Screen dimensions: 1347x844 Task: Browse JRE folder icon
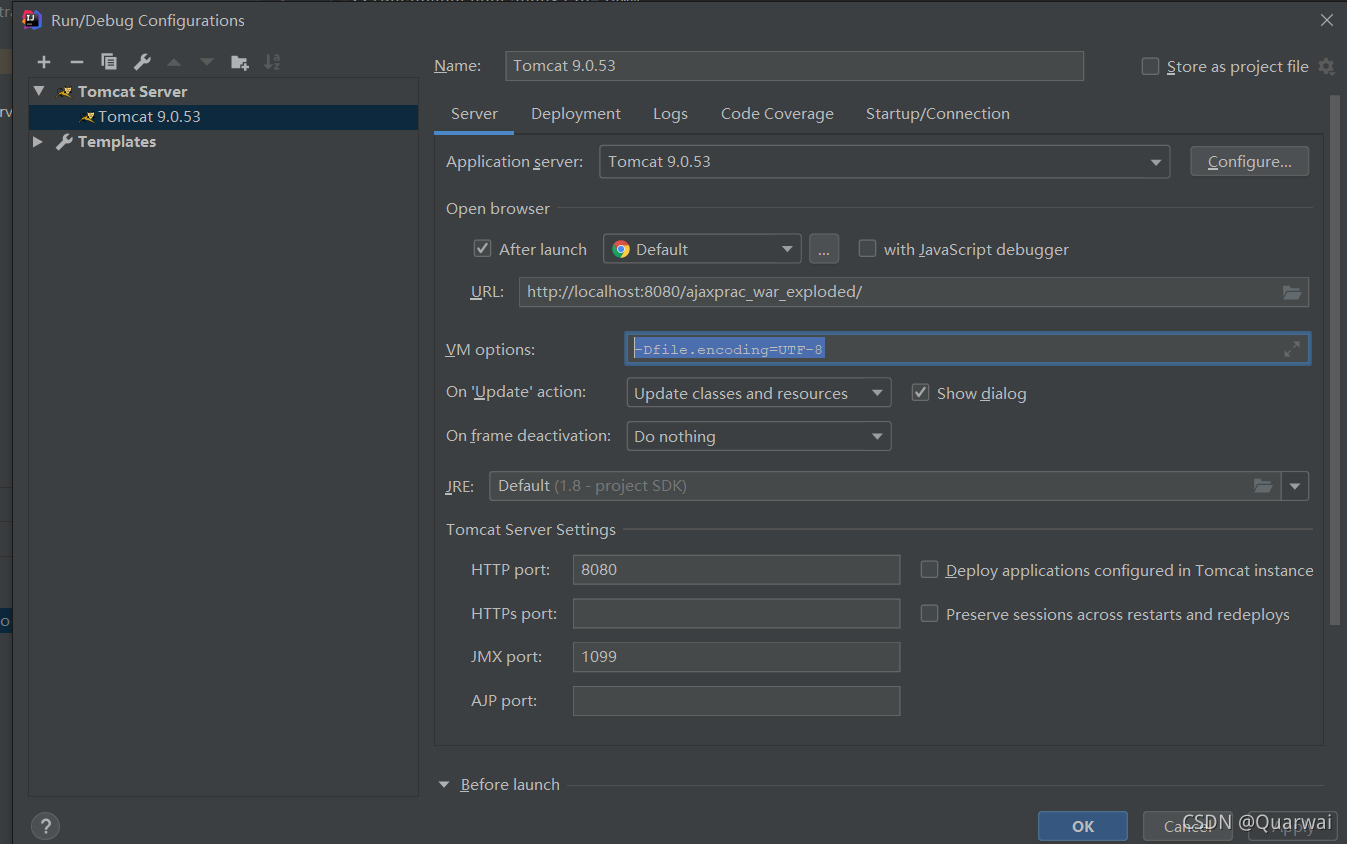pyautogui.click(x=1263, y=486)
